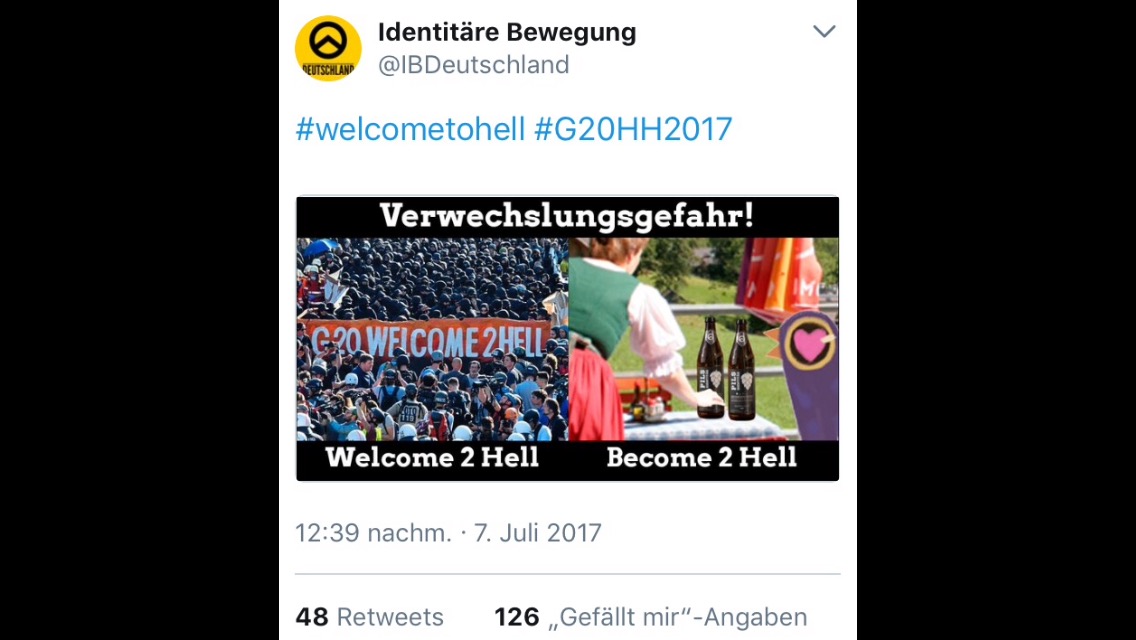The width and height of the screenshot is (1136, 640).
Task: Expand the tweet options chevron menu
Action: coord(824,31)
